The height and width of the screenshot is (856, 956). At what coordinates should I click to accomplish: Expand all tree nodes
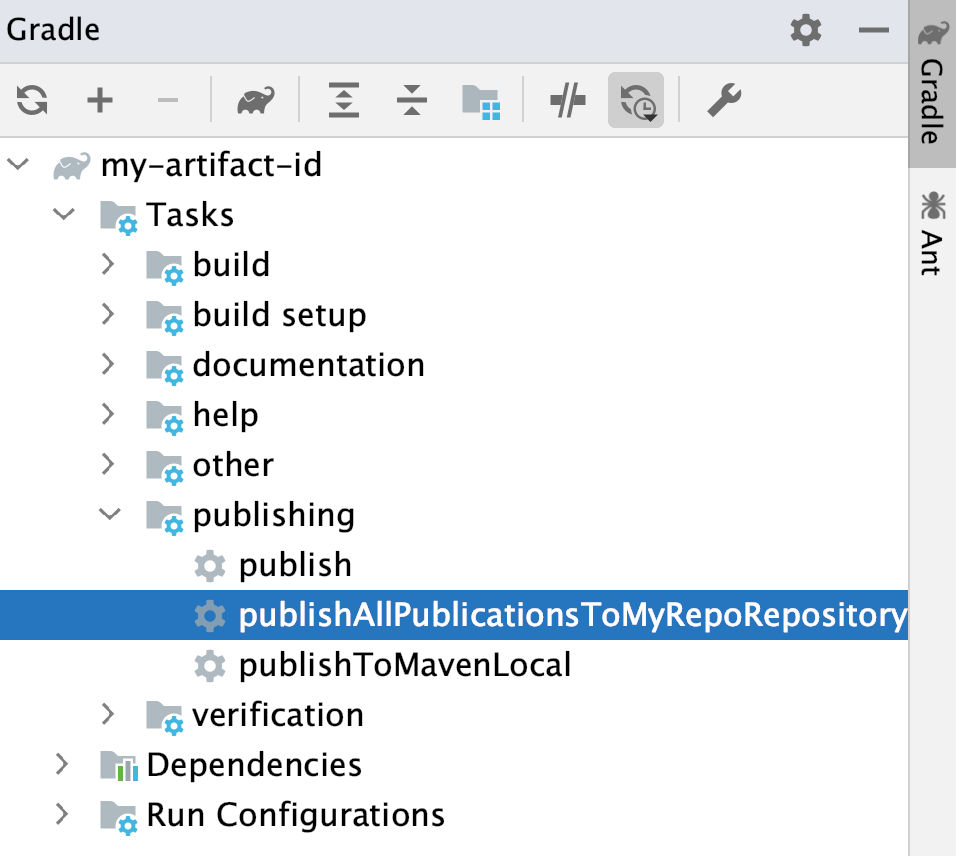tap(344, 100)
